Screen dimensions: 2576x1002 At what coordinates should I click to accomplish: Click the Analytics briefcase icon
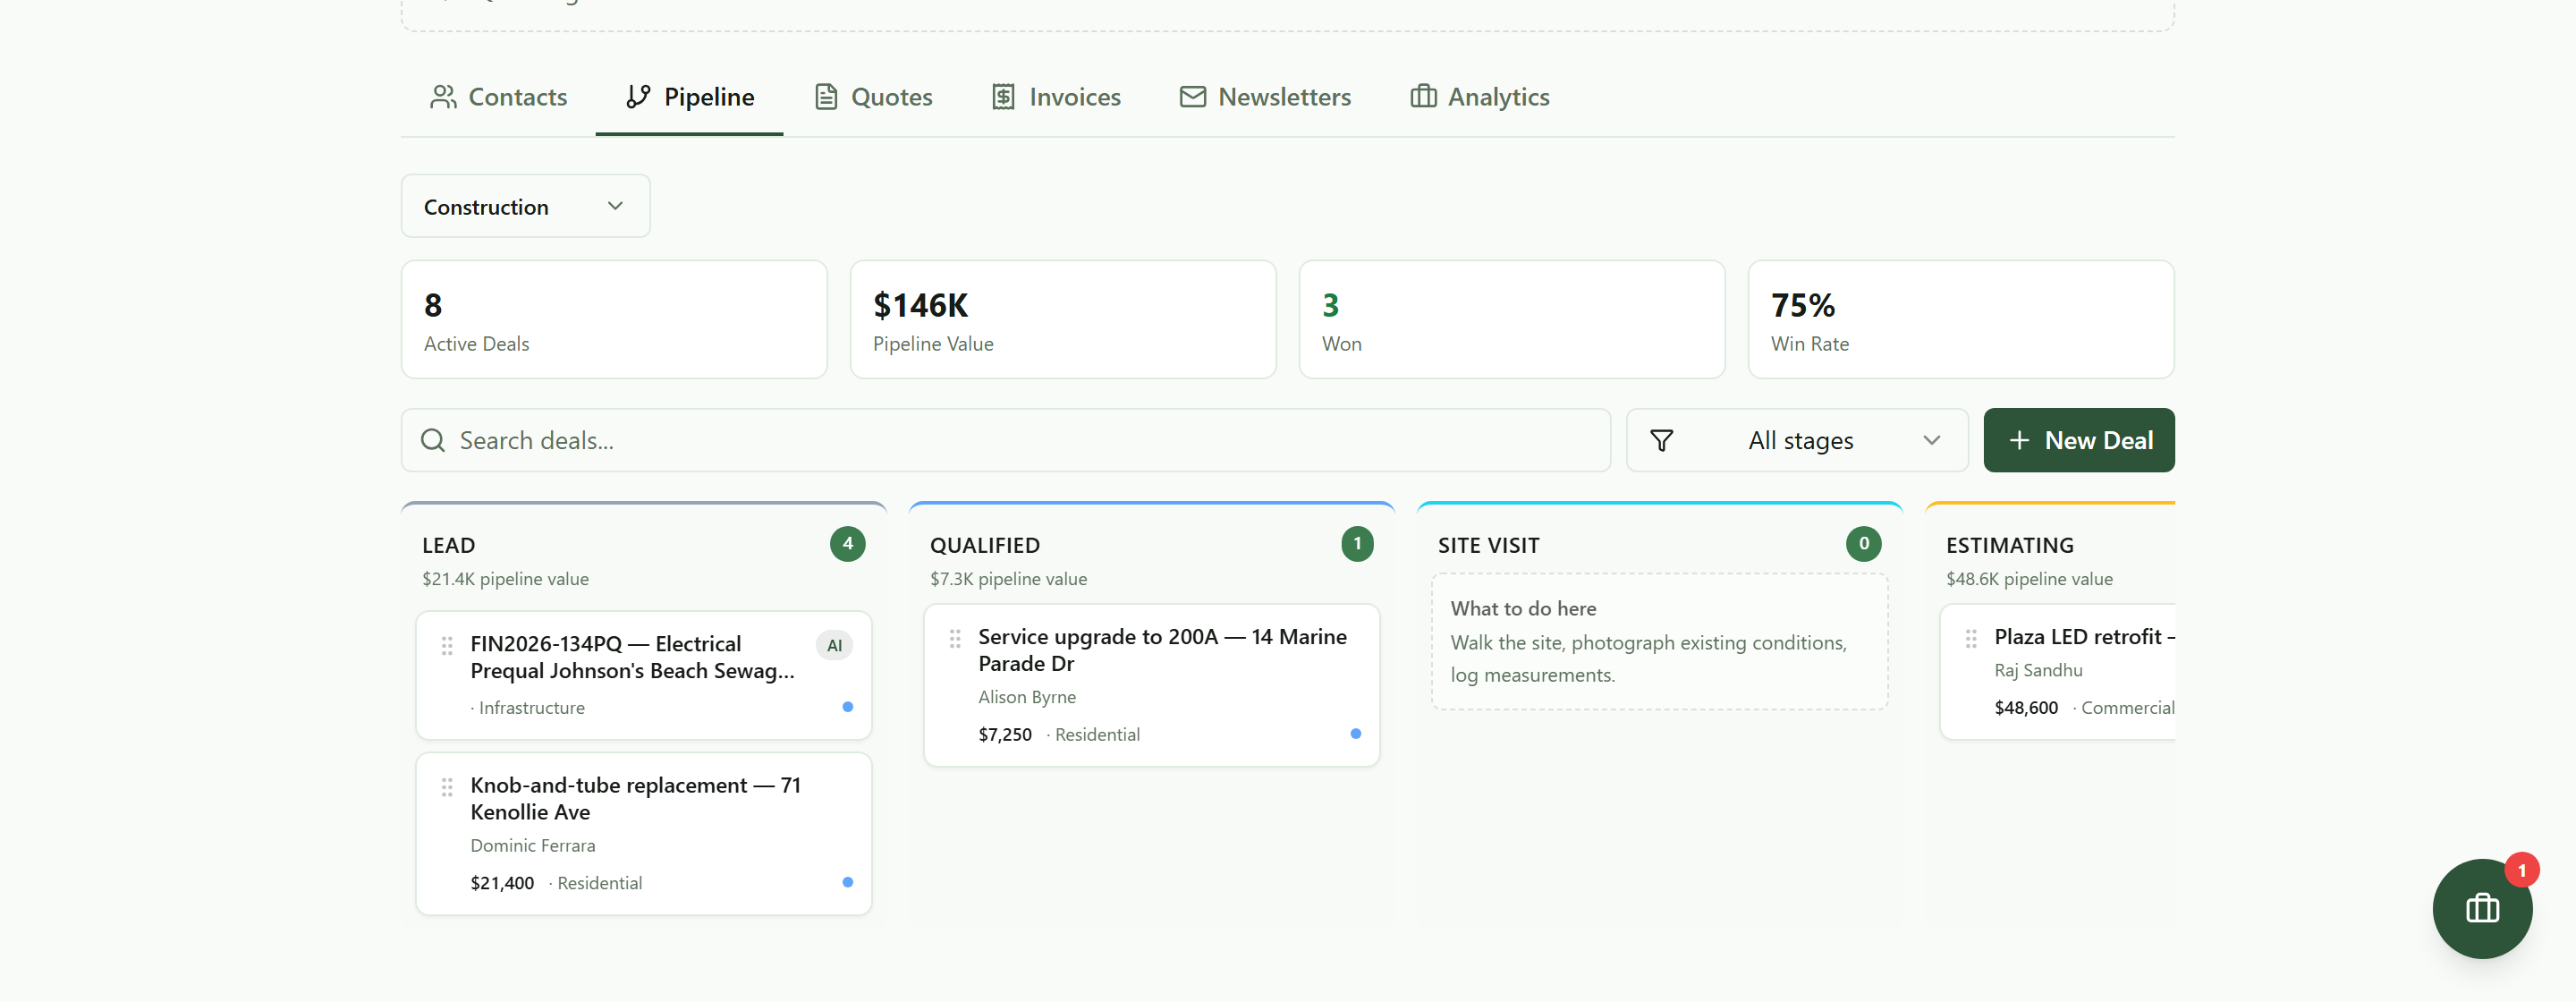[1423, 97]
